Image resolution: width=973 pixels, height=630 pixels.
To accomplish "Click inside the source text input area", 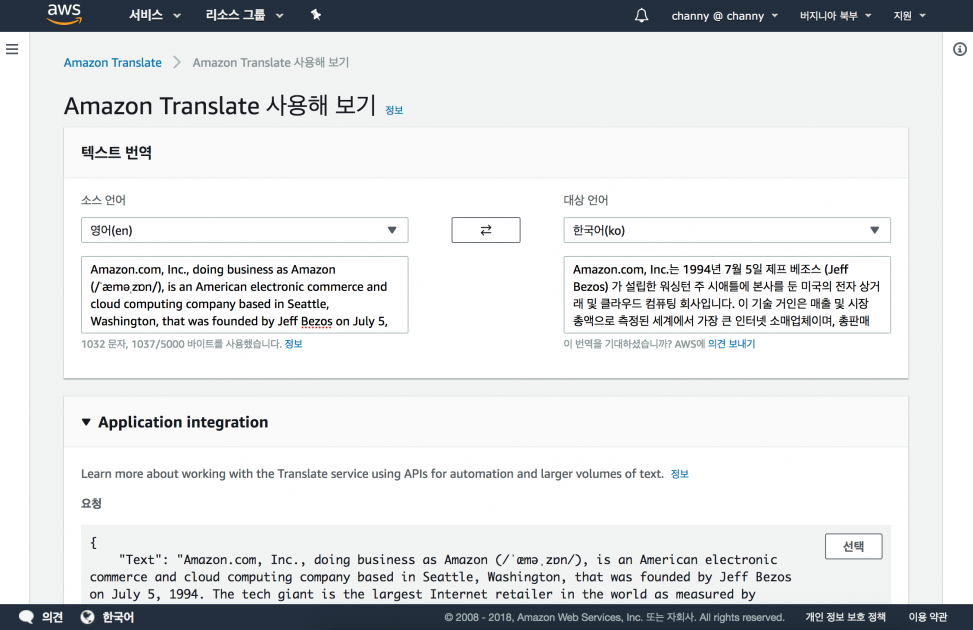I will (244, 295).
